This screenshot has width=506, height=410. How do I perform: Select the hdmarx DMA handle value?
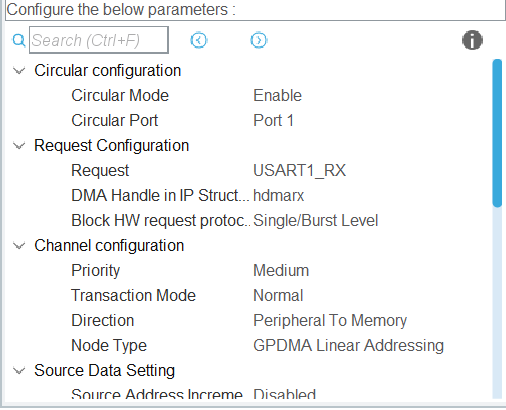pos(278,196)
